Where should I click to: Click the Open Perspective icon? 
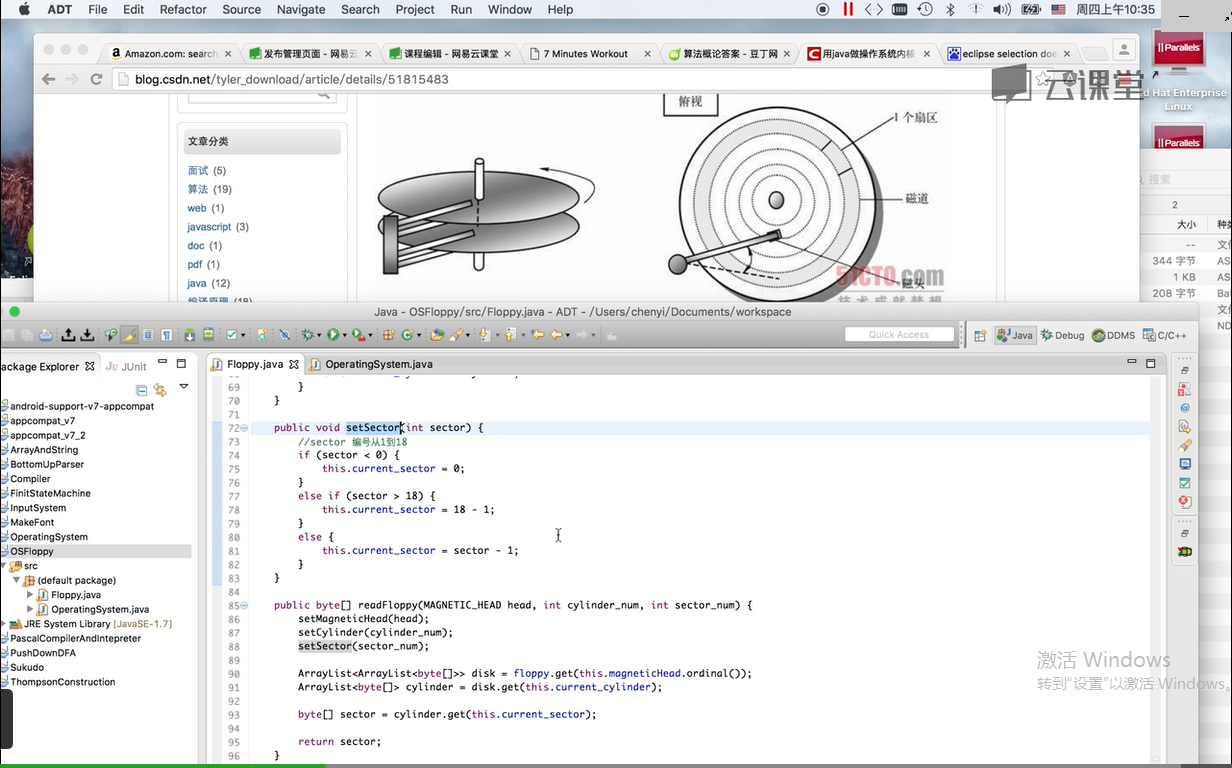980,335
